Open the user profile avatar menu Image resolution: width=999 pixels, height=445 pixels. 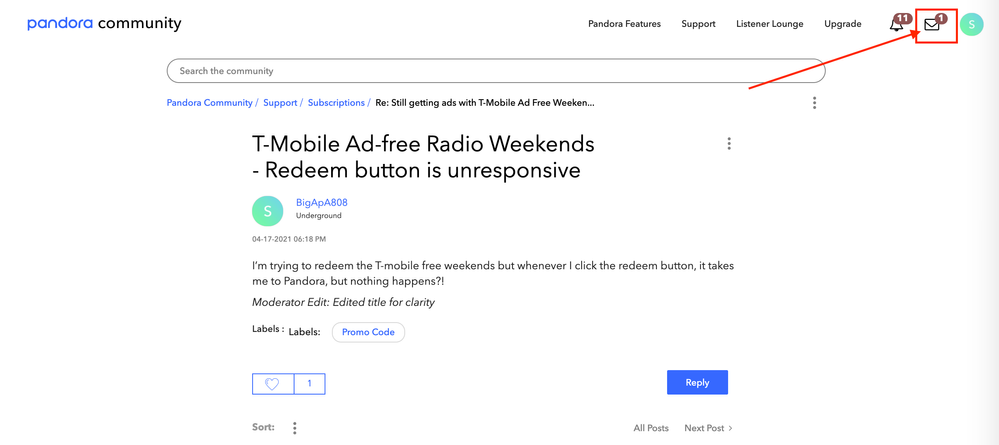(971, 25)
